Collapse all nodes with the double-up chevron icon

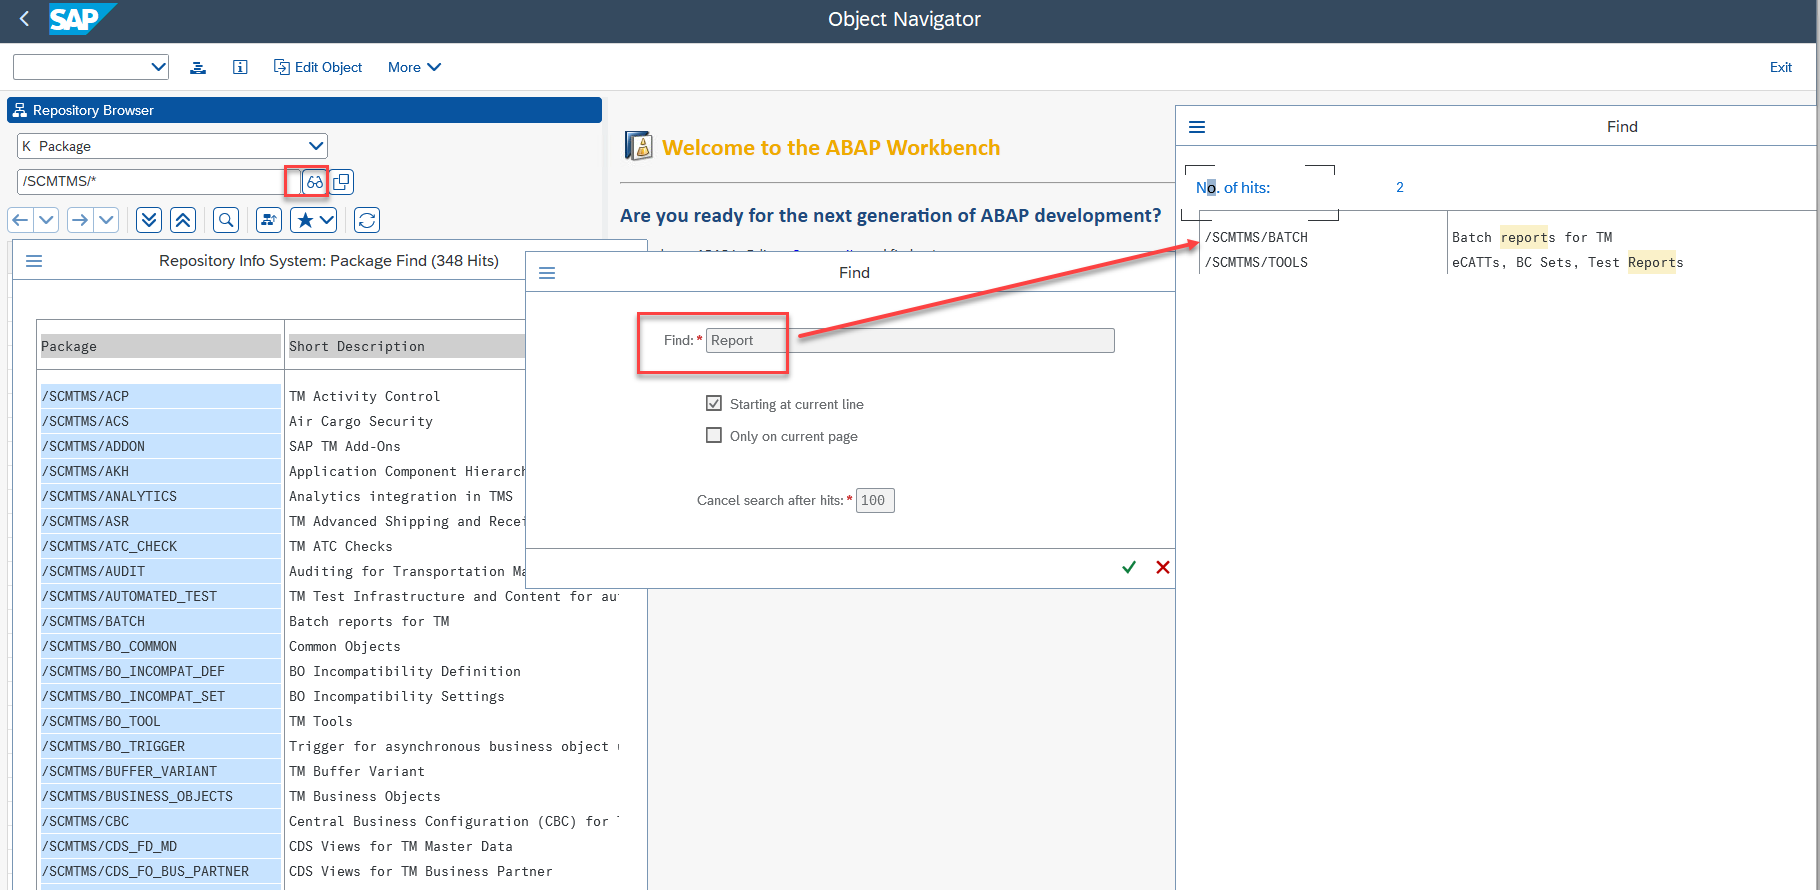coord(183,220)
